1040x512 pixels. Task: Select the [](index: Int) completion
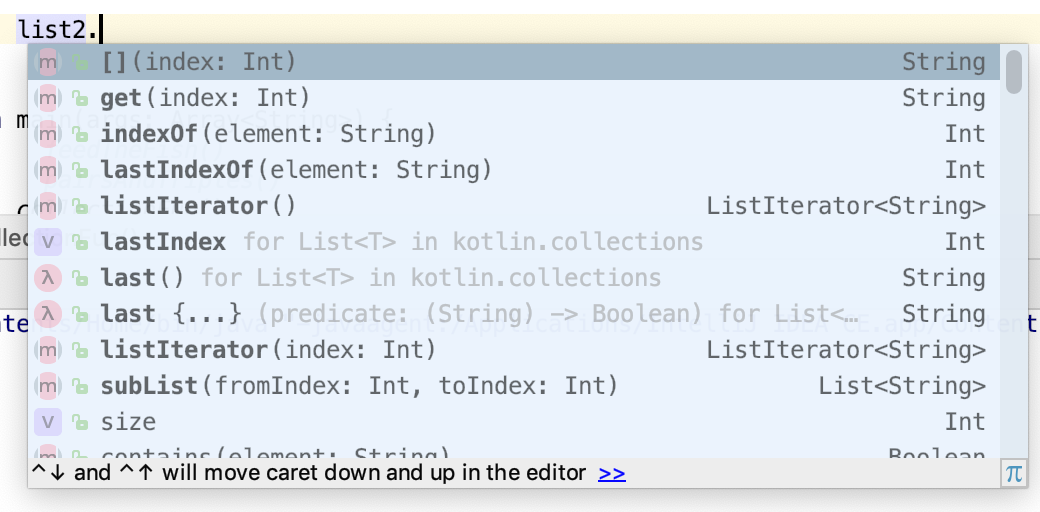(199, 62)
